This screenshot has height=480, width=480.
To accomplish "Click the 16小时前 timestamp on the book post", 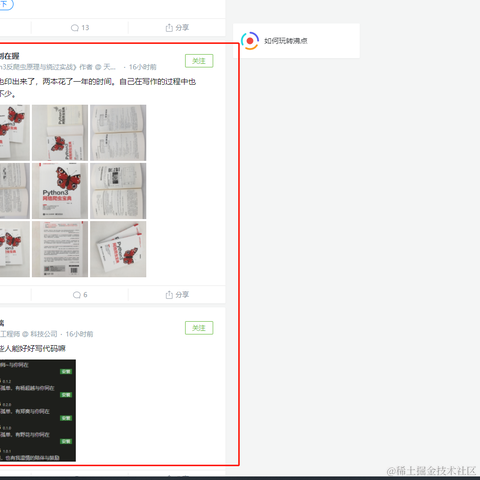I will pos(143,67).
